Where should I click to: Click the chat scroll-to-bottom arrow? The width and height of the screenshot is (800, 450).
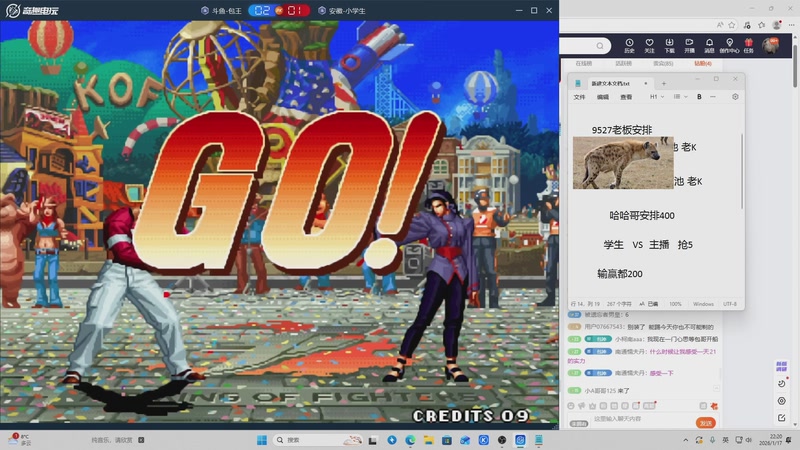(717, 389)
